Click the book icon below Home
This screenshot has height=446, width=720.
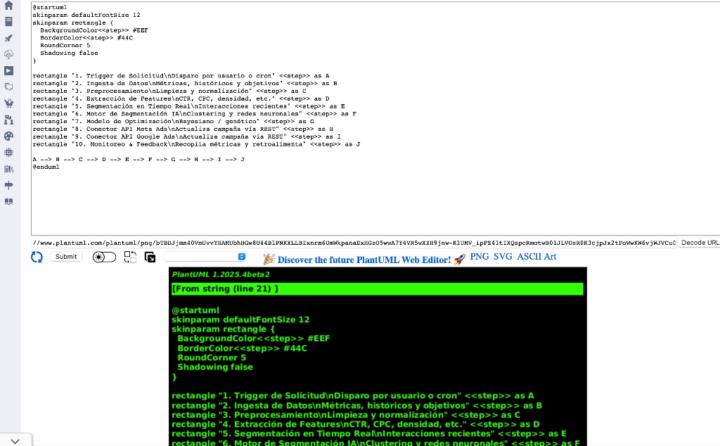pyautogui.click(x=9, y=22)
